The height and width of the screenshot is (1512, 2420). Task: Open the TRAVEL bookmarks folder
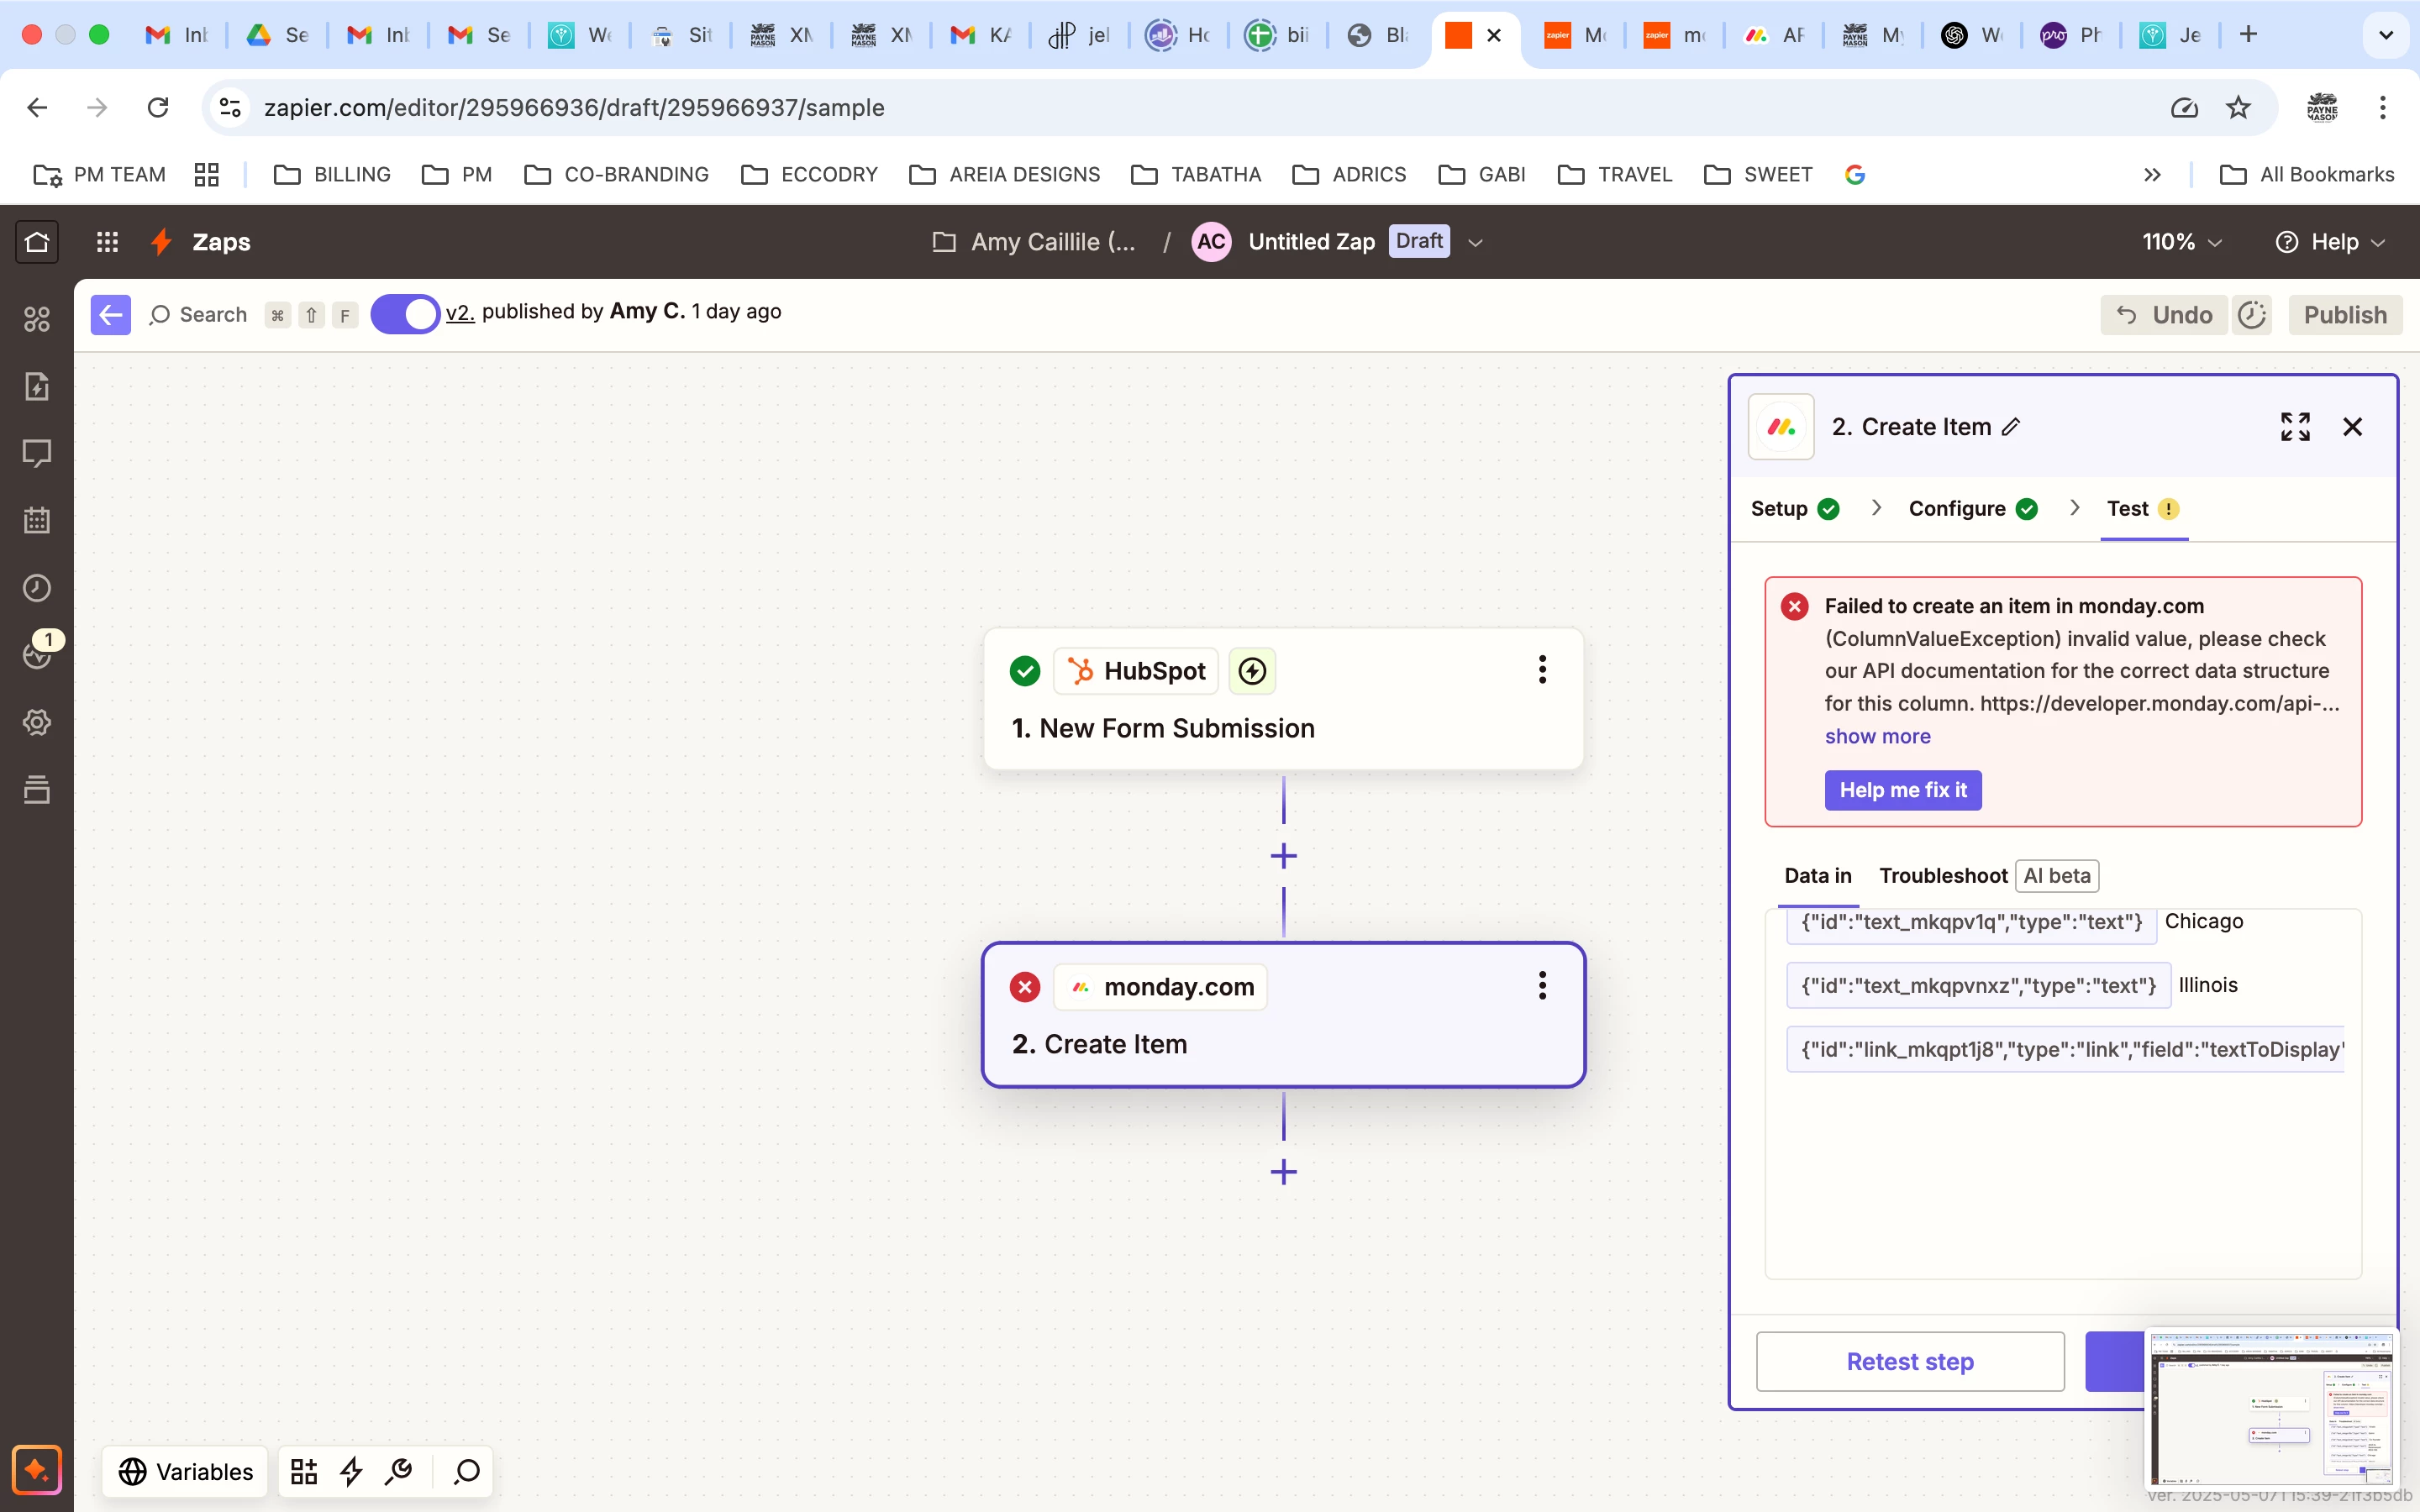pyautogui.click(x=1615, y=175)
